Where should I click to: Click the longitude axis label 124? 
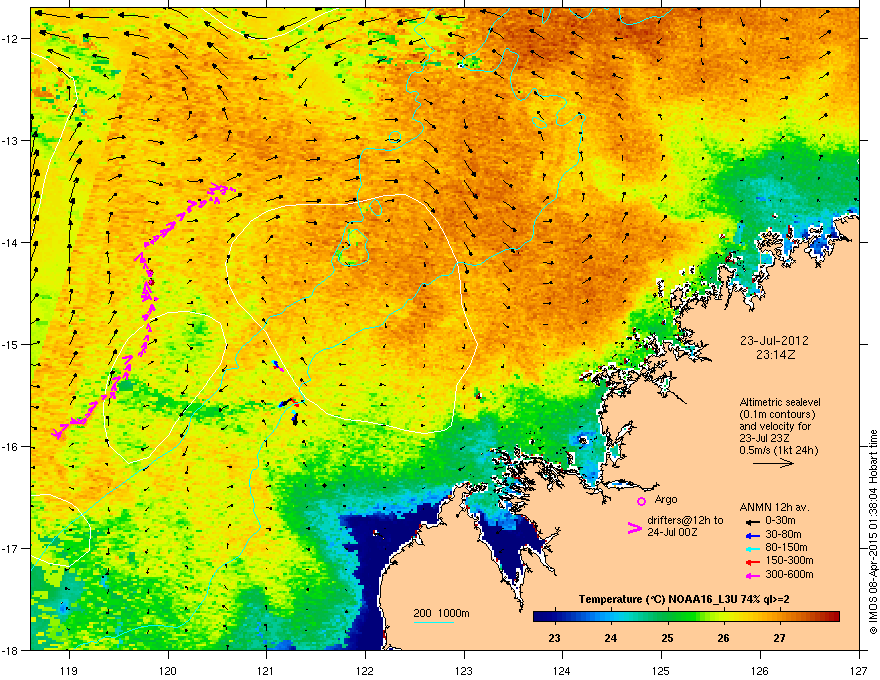562,670
